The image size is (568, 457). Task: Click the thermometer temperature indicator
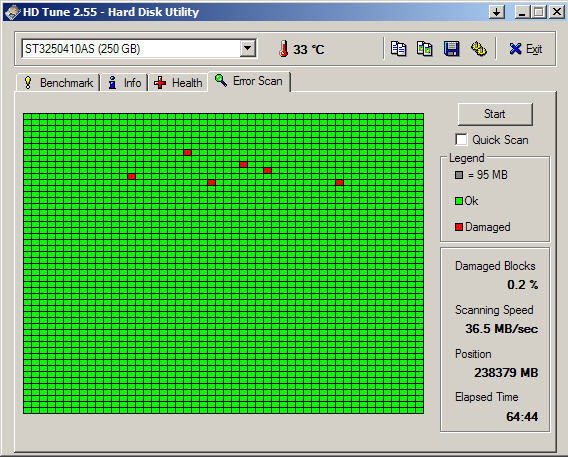point(284,49)
